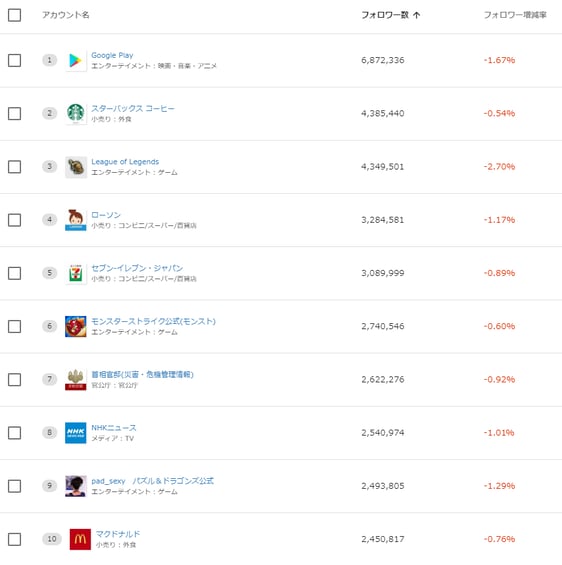Open the McDonald's logo icon
The height and width of the screenshot is (565, 562).
(80, 539)
